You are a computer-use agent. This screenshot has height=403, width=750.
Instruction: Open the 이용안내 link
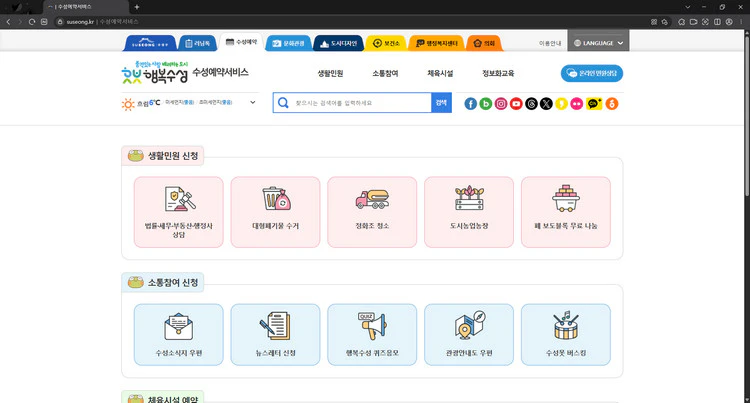click(x=550, y=43)
